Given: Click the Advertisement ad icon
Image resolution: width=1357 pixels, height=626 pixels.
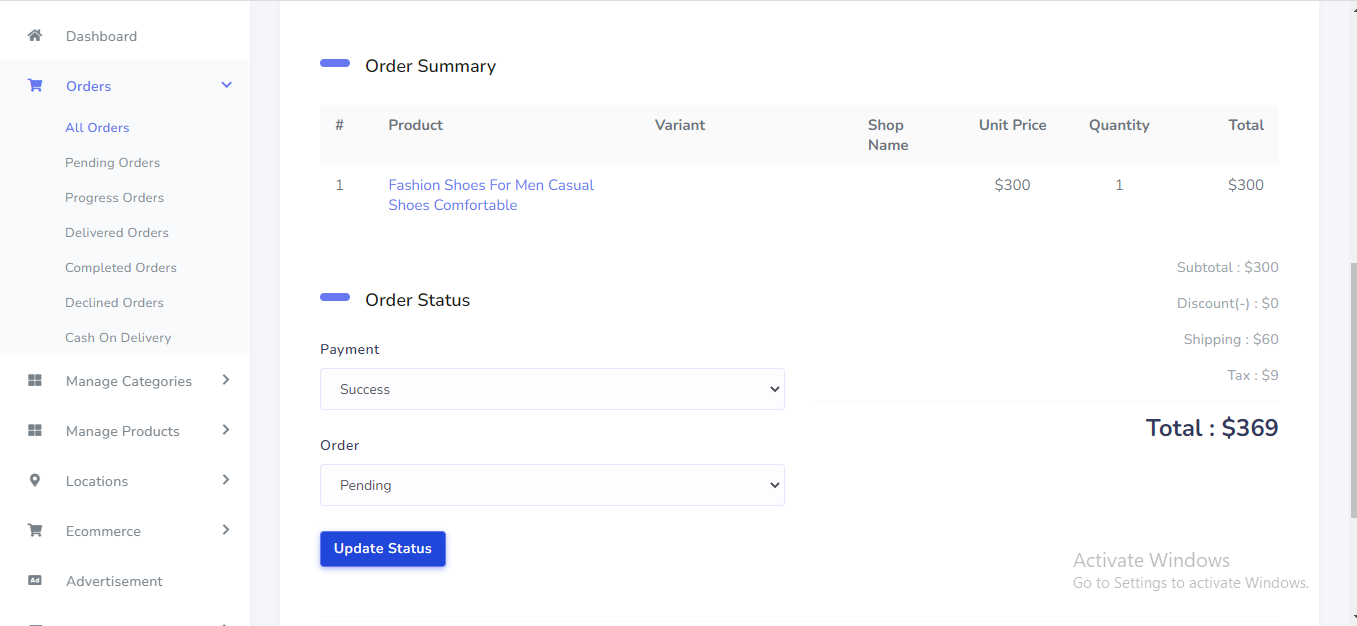Looking at the screenshot, I should pyautogui.click(x=35, y=581).
